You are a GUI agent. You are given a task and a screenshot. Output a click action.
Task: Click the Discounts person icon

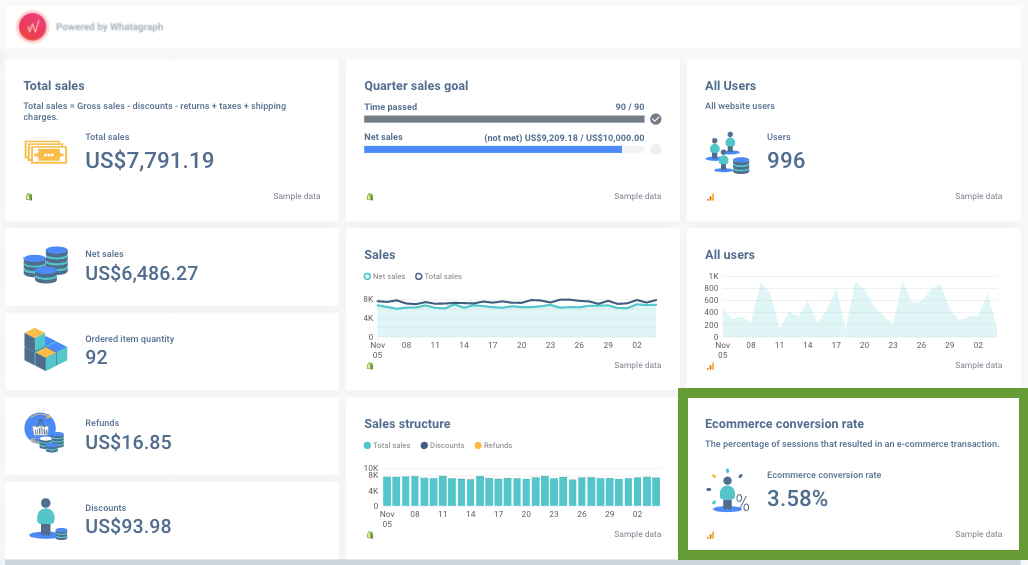(x=49, y=518)
